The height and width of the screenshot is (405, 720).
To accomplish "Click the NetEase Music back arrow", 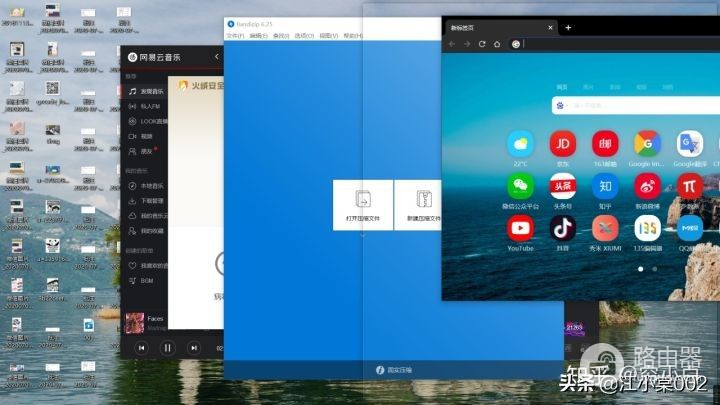I will 217,56.
